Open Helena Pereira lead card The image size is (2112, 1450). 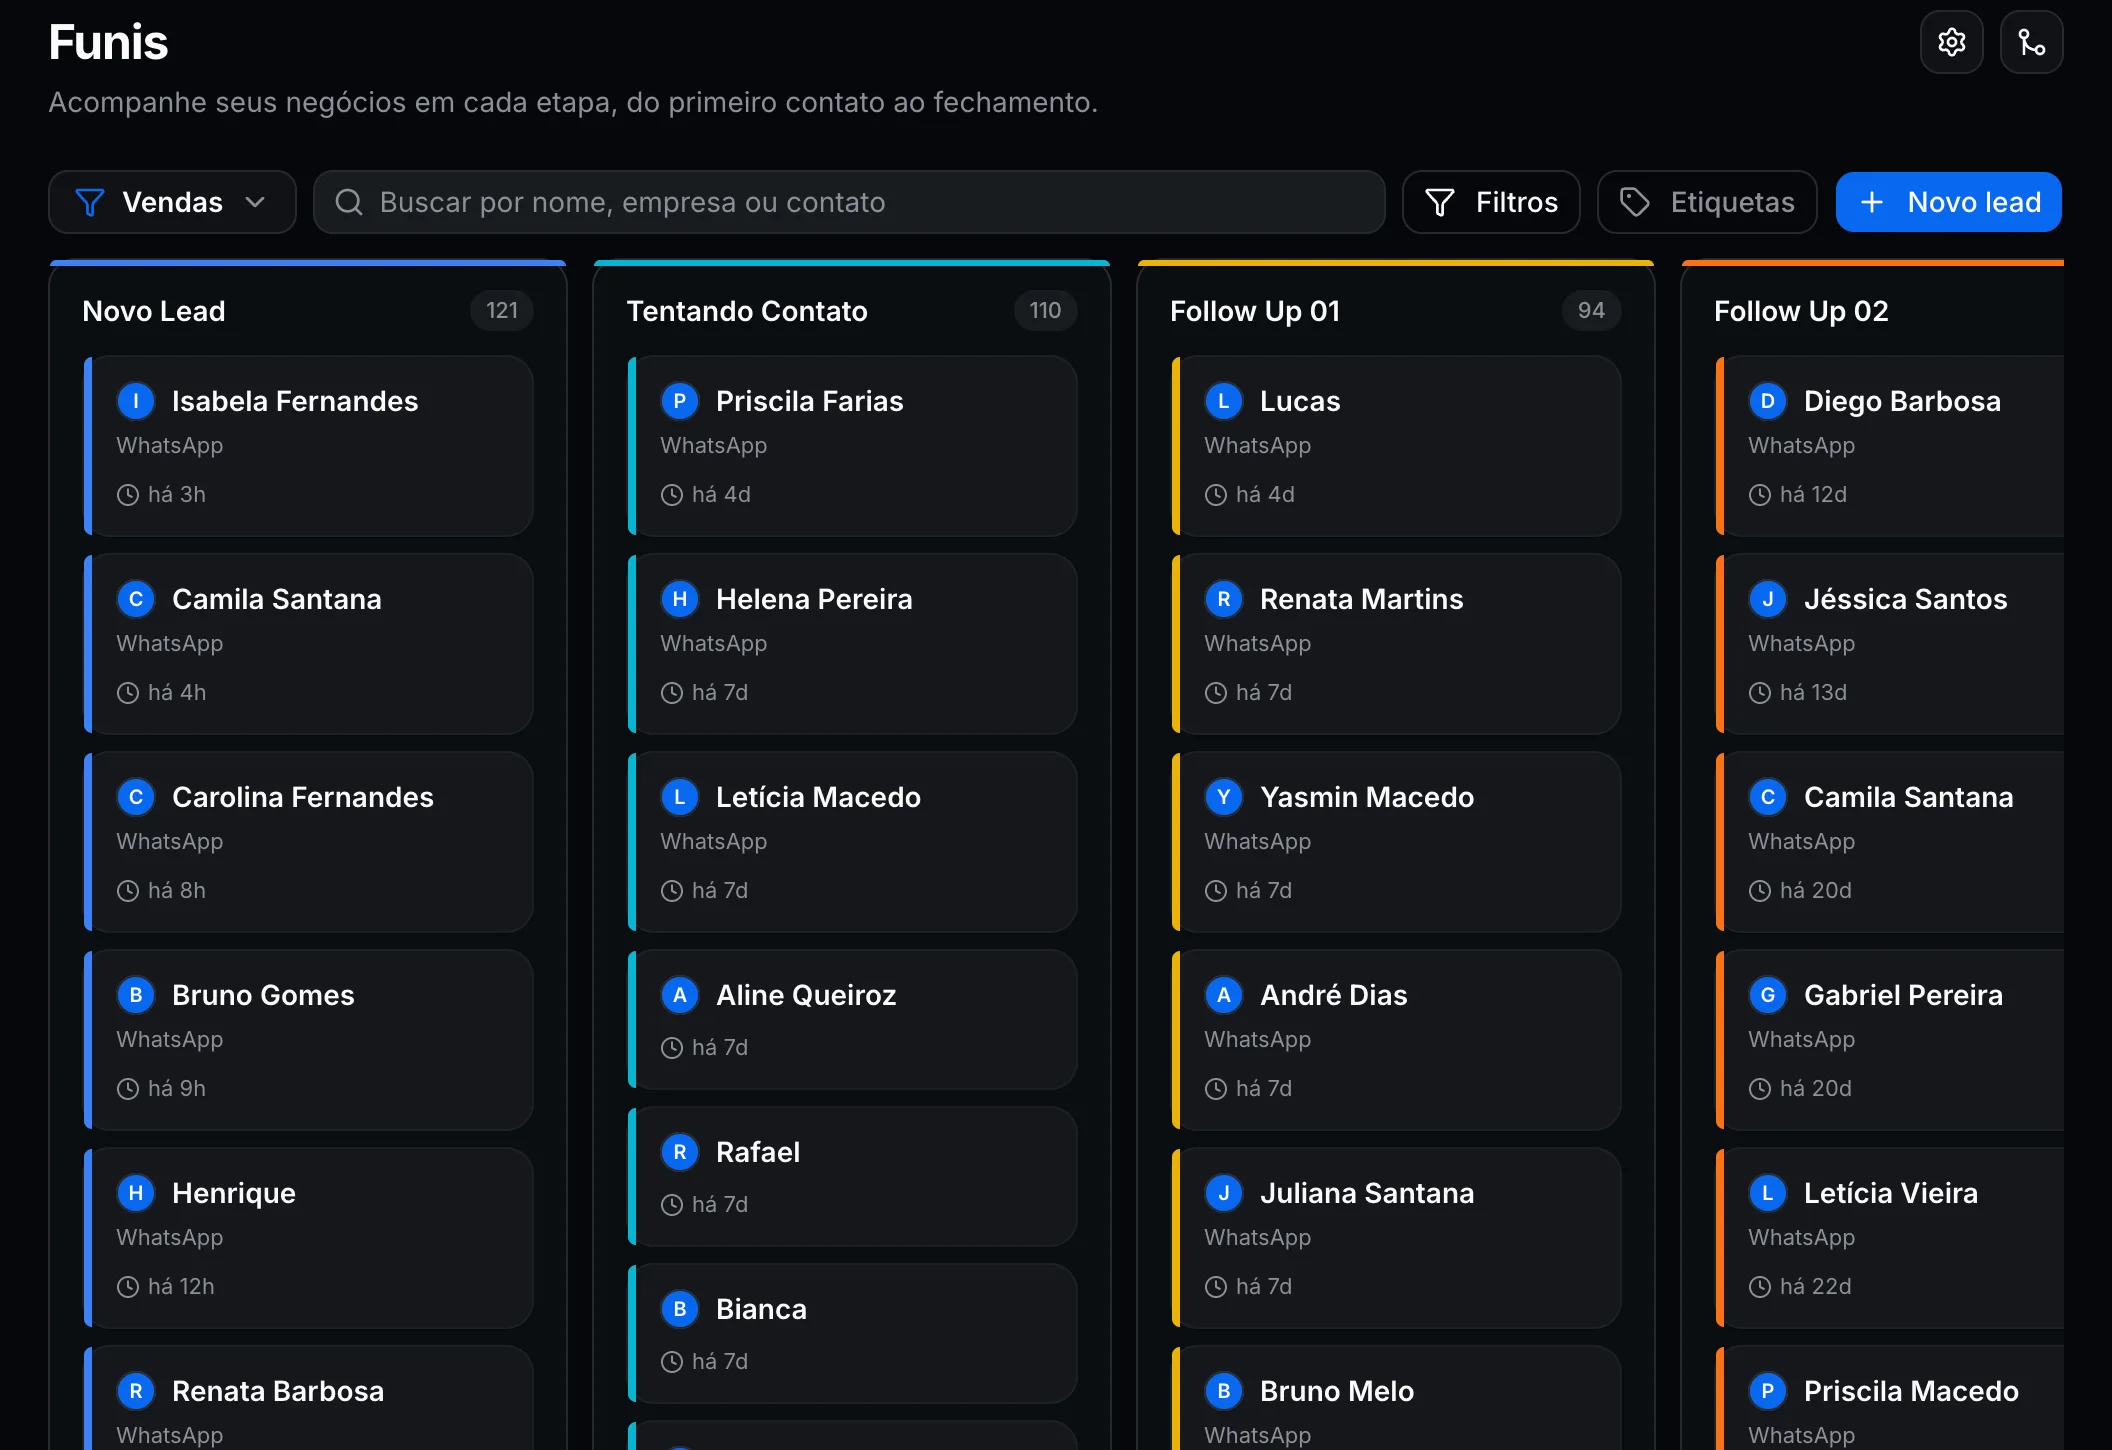pyautogui.click(x=852, y=644)
